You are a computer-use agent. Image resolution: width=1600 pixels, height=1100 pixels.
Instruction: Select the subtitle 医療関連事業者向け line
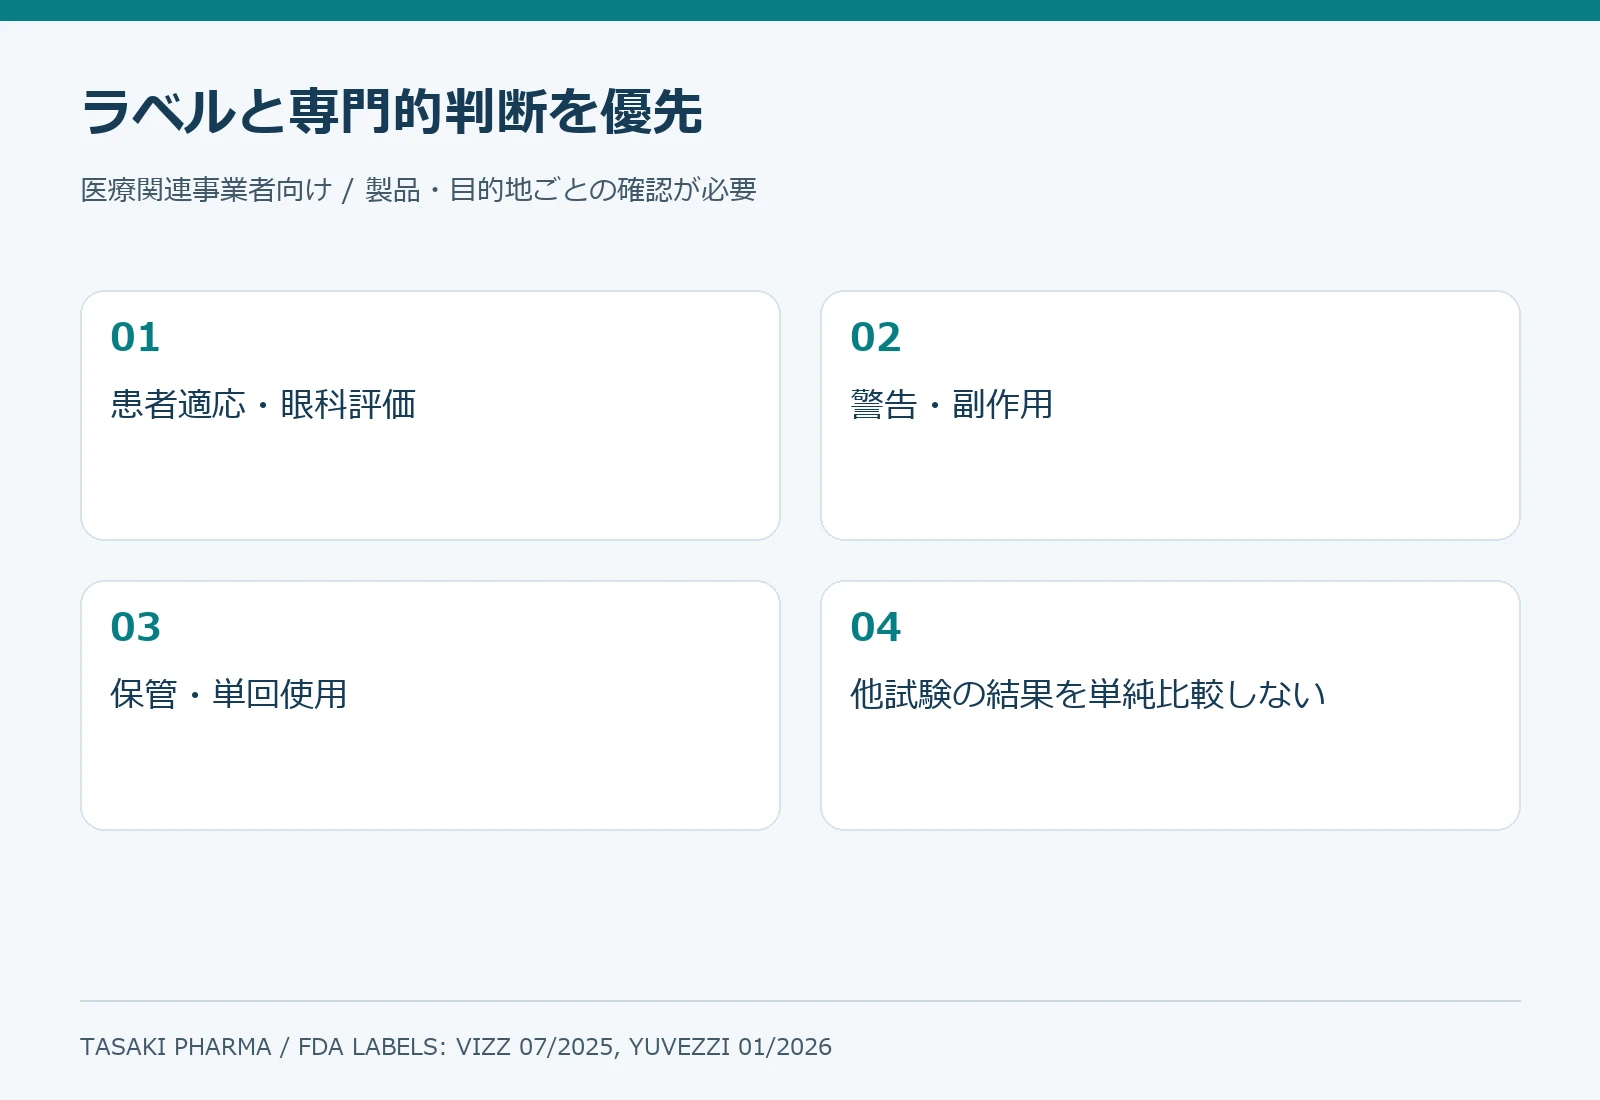tap(418, 190)
